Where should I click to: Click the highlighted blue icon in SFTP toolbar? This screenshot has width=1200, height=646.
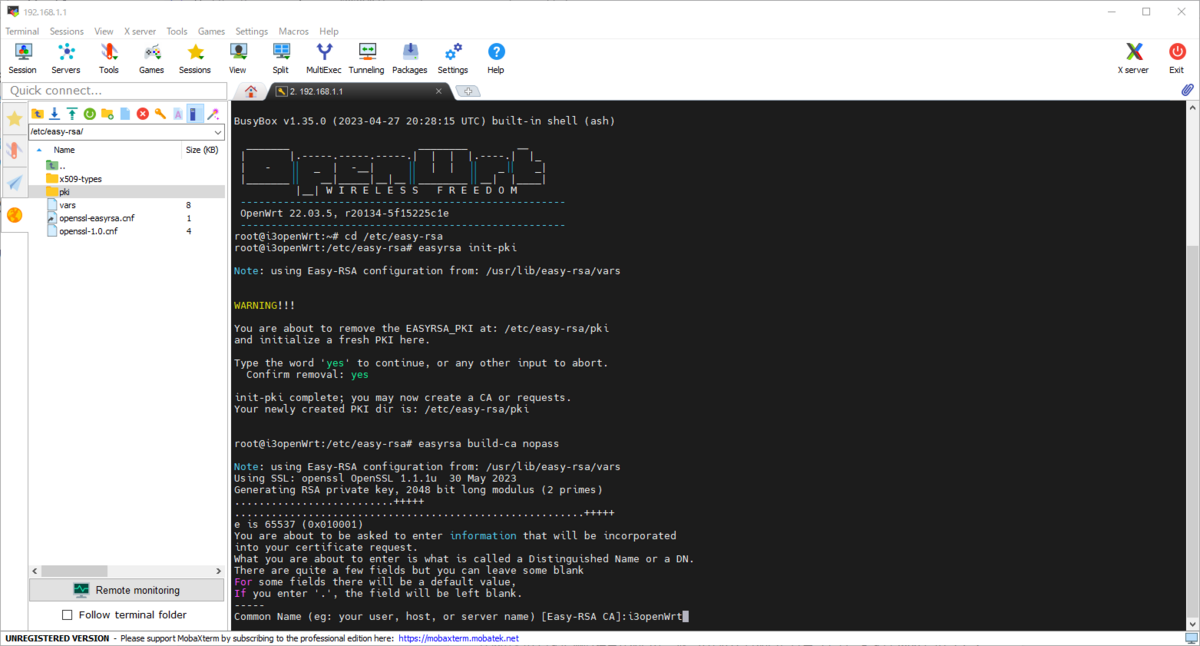point(195,114)
